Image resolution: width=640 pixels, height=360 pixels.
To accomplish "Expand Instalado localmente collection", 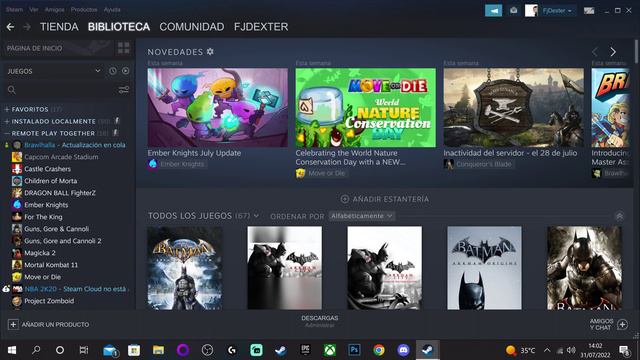I will point(7,121).
